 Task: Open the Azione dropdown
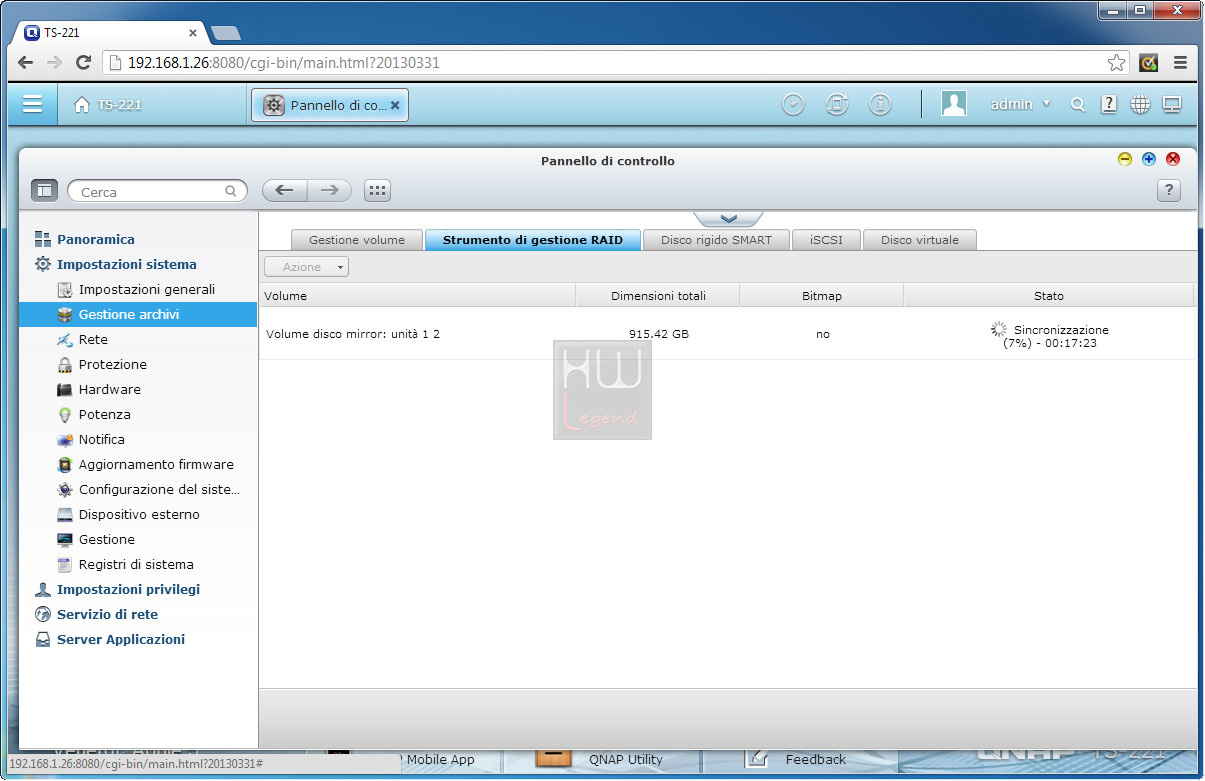pos(306,267)
